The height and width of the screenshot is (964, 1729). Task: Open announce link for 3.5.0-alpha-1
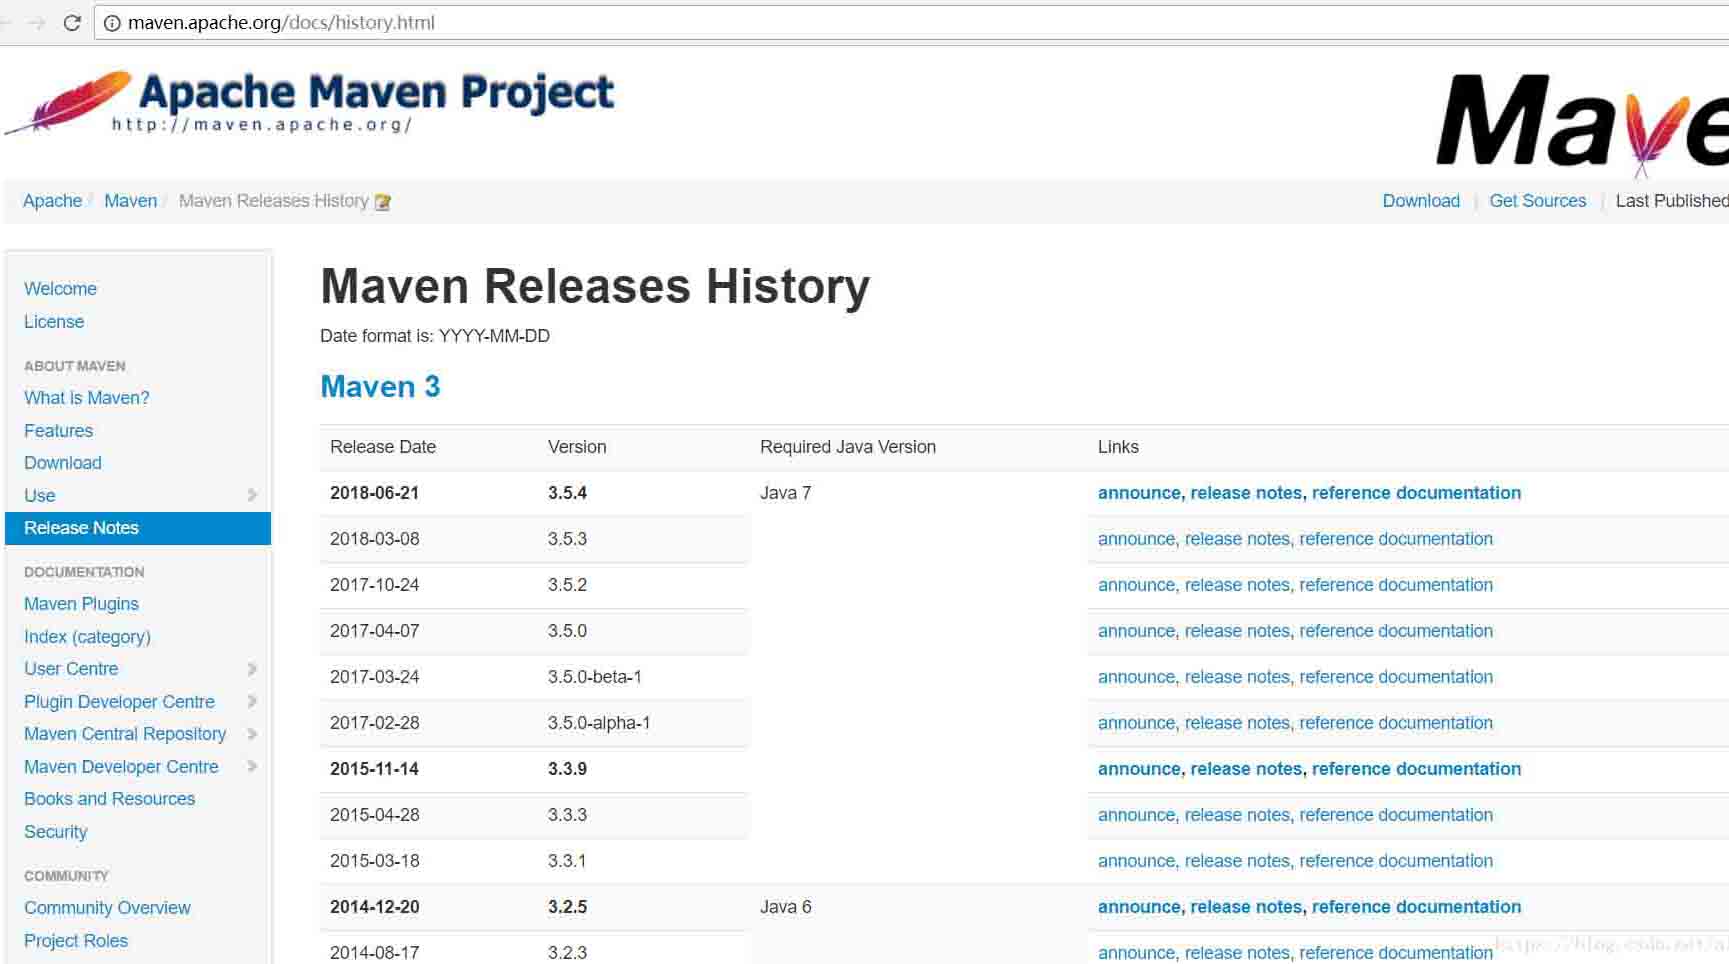pos(1136,722)
